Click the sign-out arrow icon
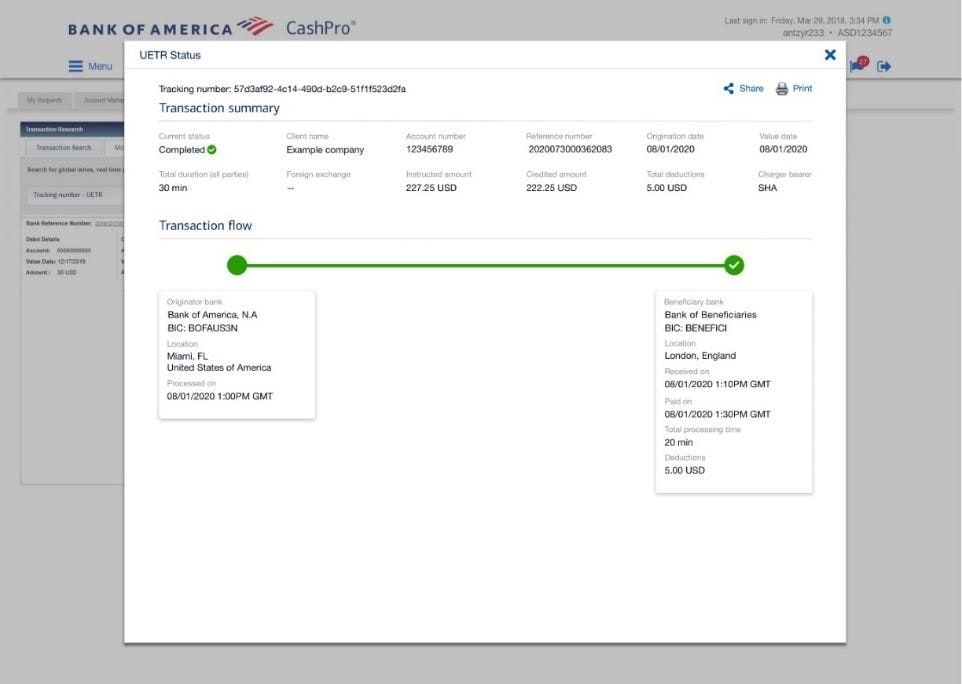Screen dimensions: 962x684 [x=884, y=66]
